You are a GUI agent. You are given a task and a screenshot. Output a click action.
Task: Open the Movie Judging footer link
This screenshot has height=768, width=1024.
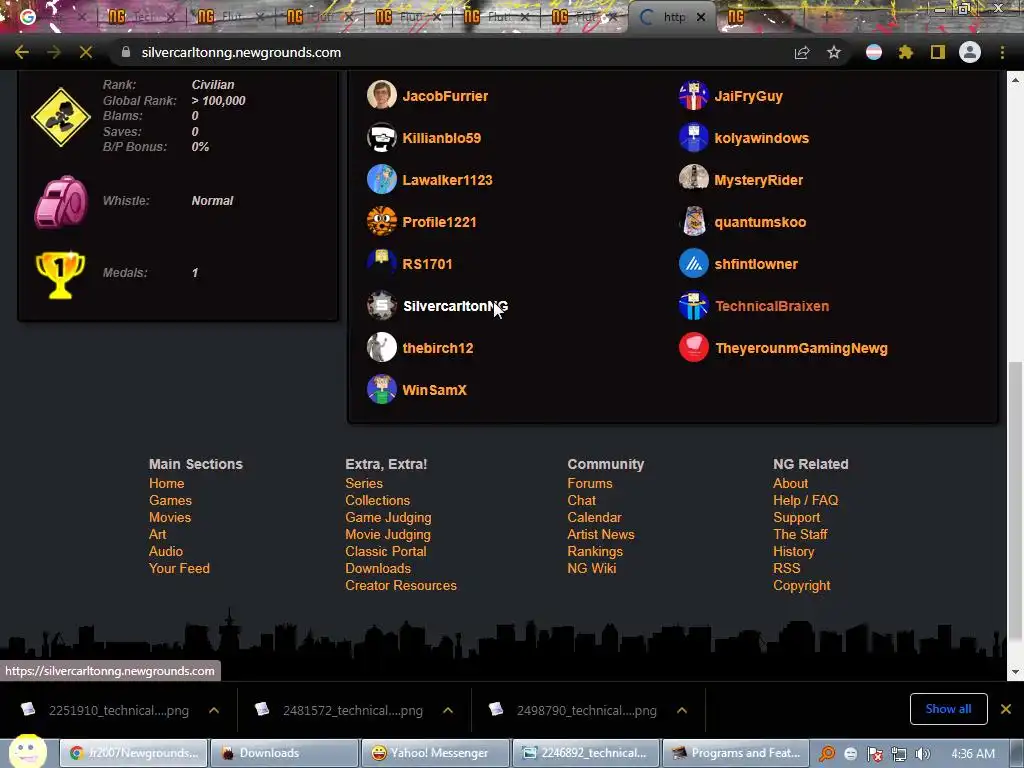[388, 534]
